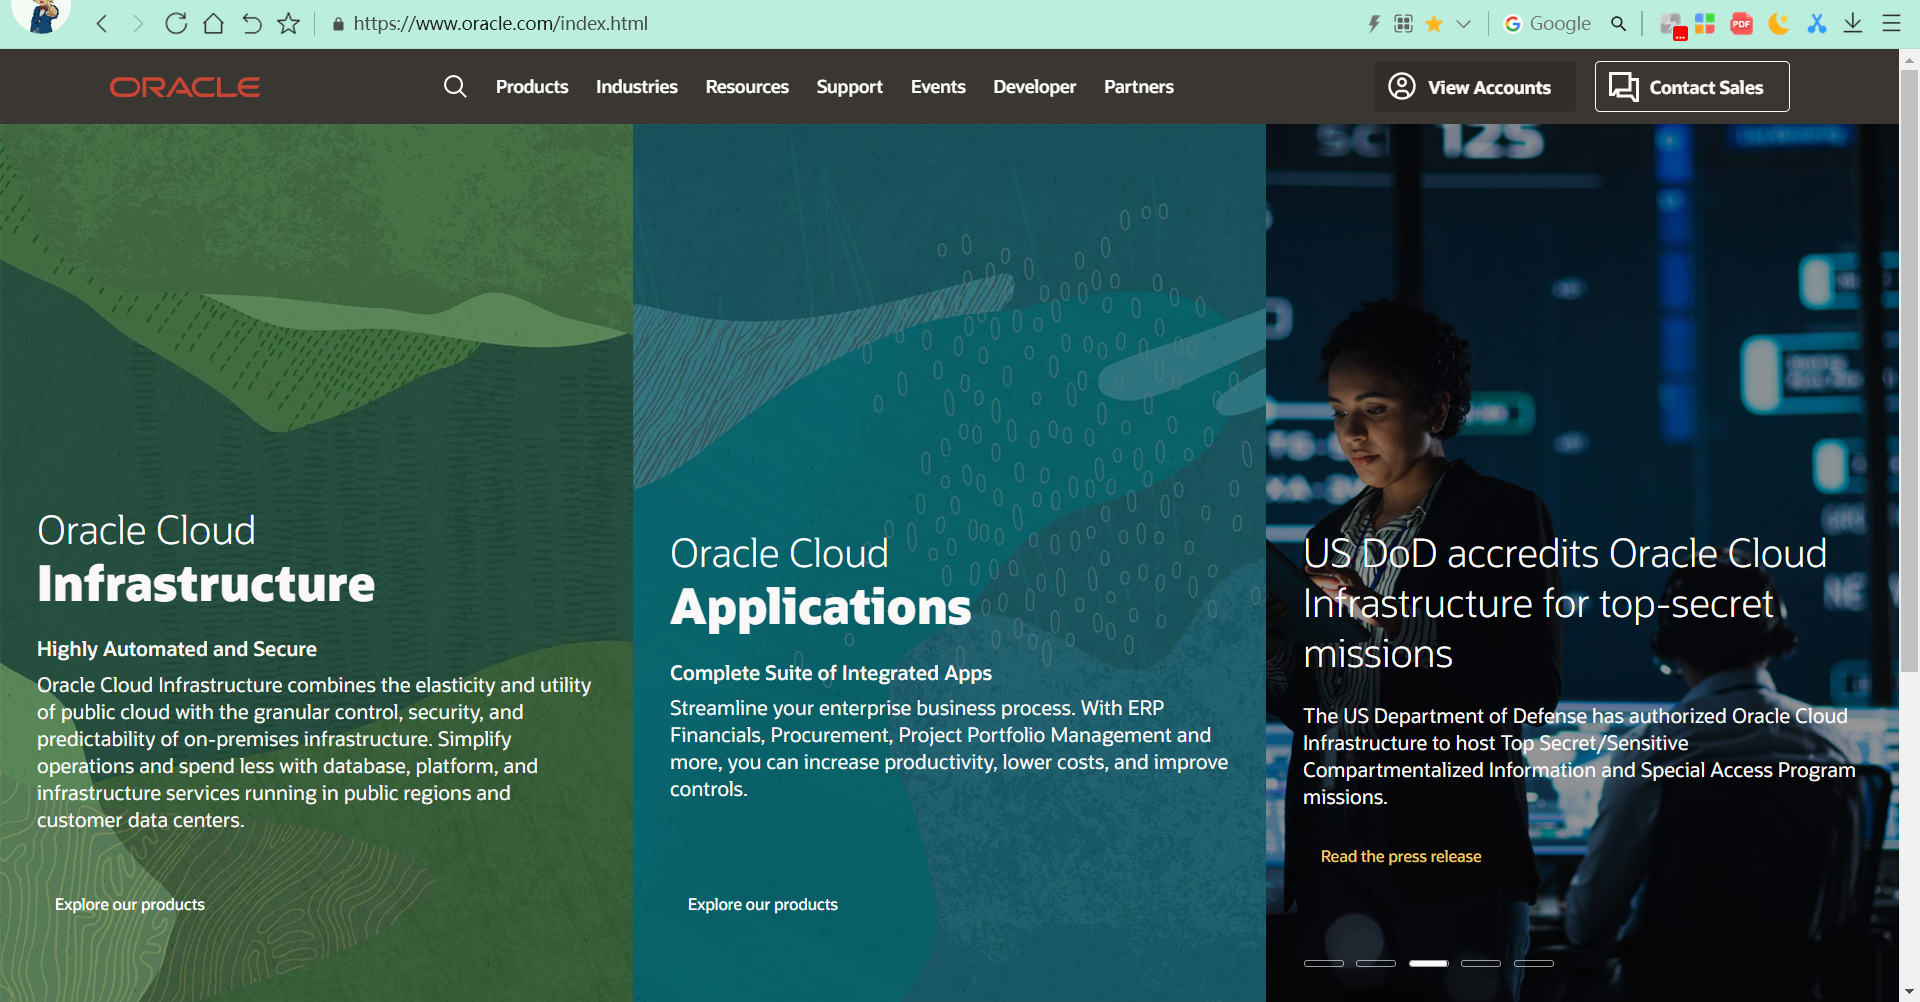Viewport: 1920px width, 1002px height.
Task: Reload the current page
Action: point(176,23)
